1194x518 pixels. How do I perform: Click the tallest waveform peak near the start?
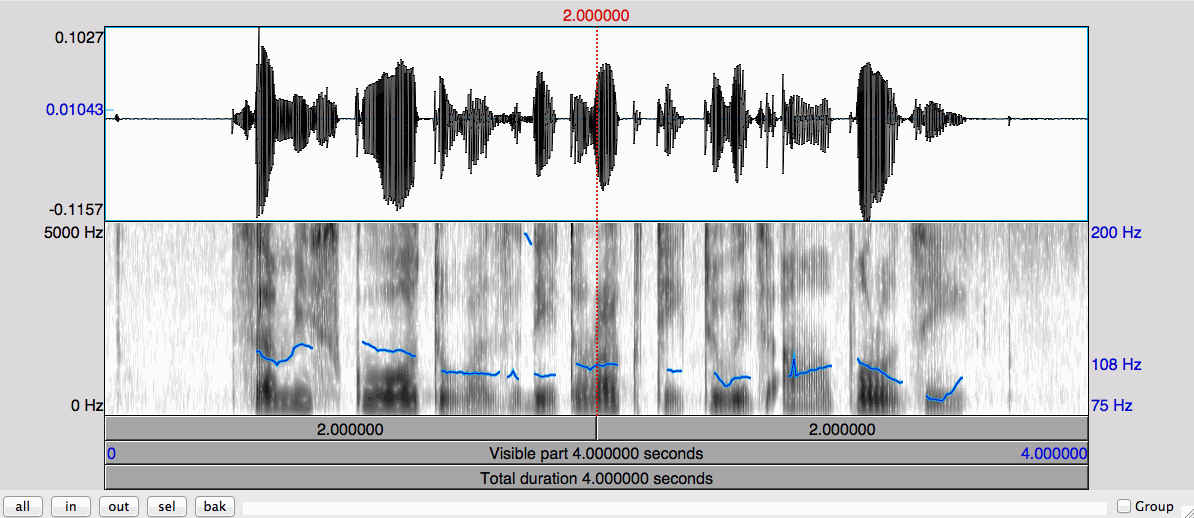[x=259, y=60]
